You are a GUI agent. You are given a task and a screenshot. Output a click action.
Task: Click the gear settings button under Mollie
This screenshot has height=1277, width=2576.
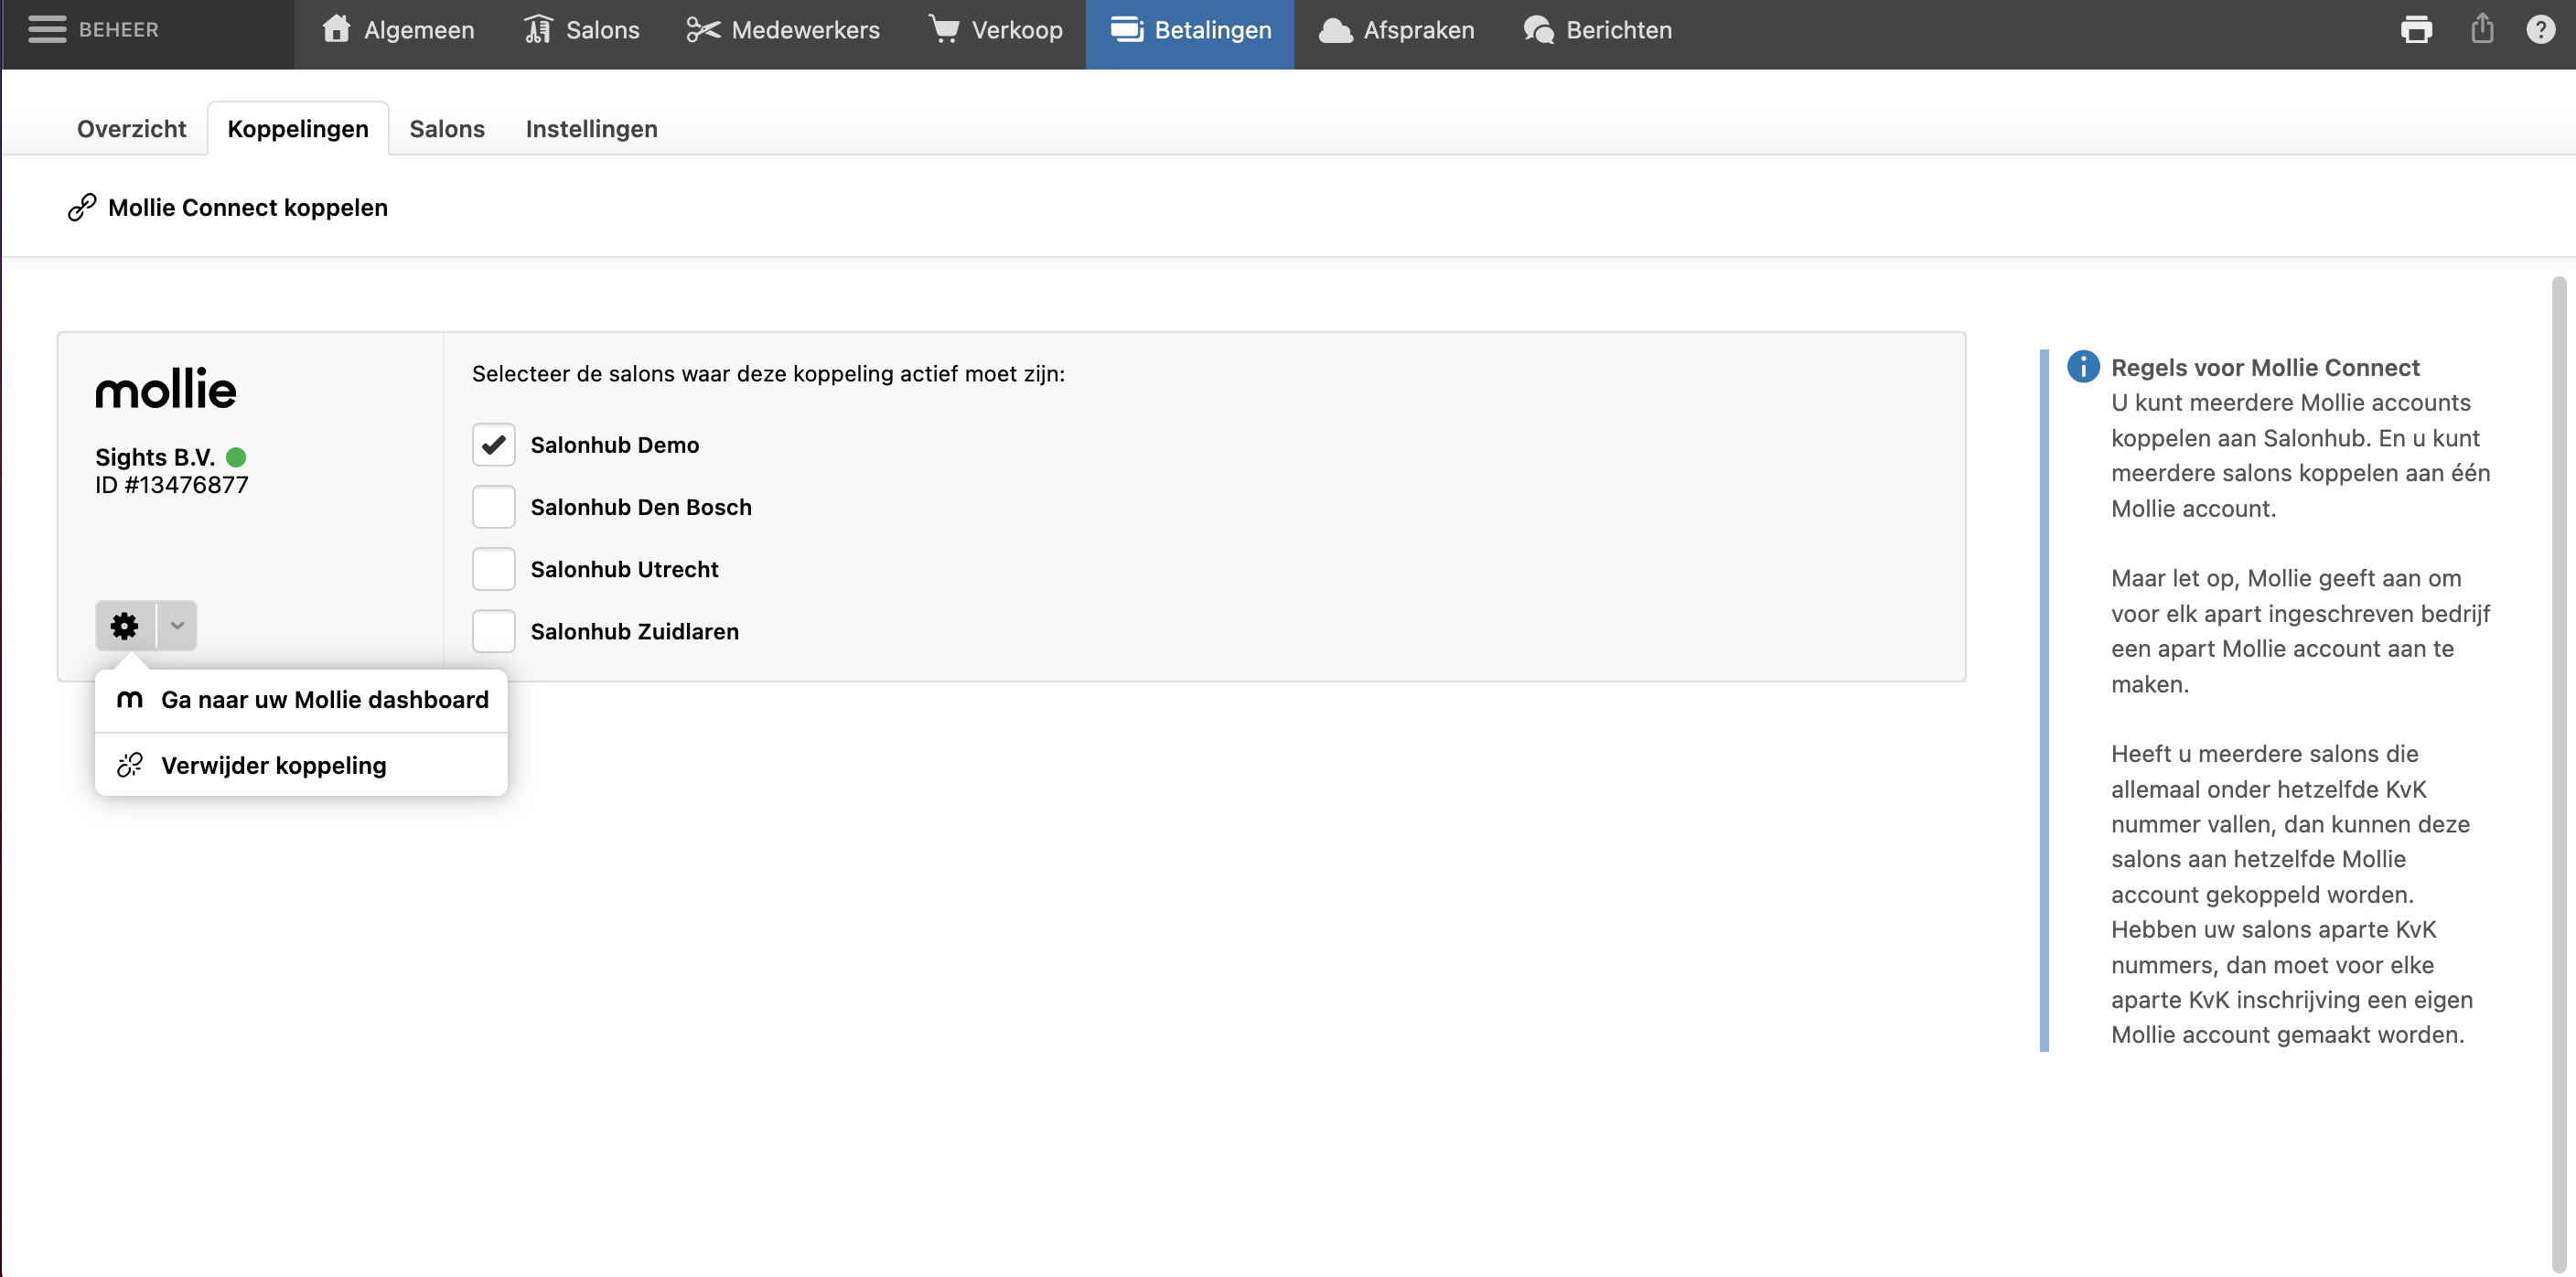(x=125, y=626)
